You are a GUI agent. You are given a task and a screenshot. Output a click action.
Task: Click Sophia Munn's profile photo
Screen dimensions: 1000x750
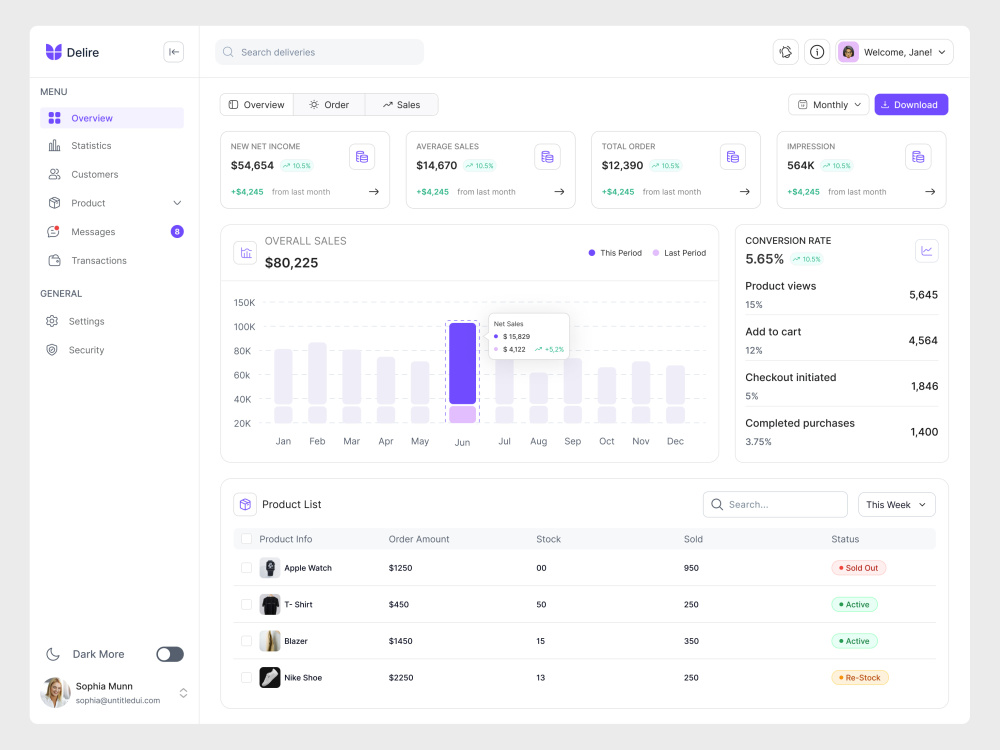[55, 693]
